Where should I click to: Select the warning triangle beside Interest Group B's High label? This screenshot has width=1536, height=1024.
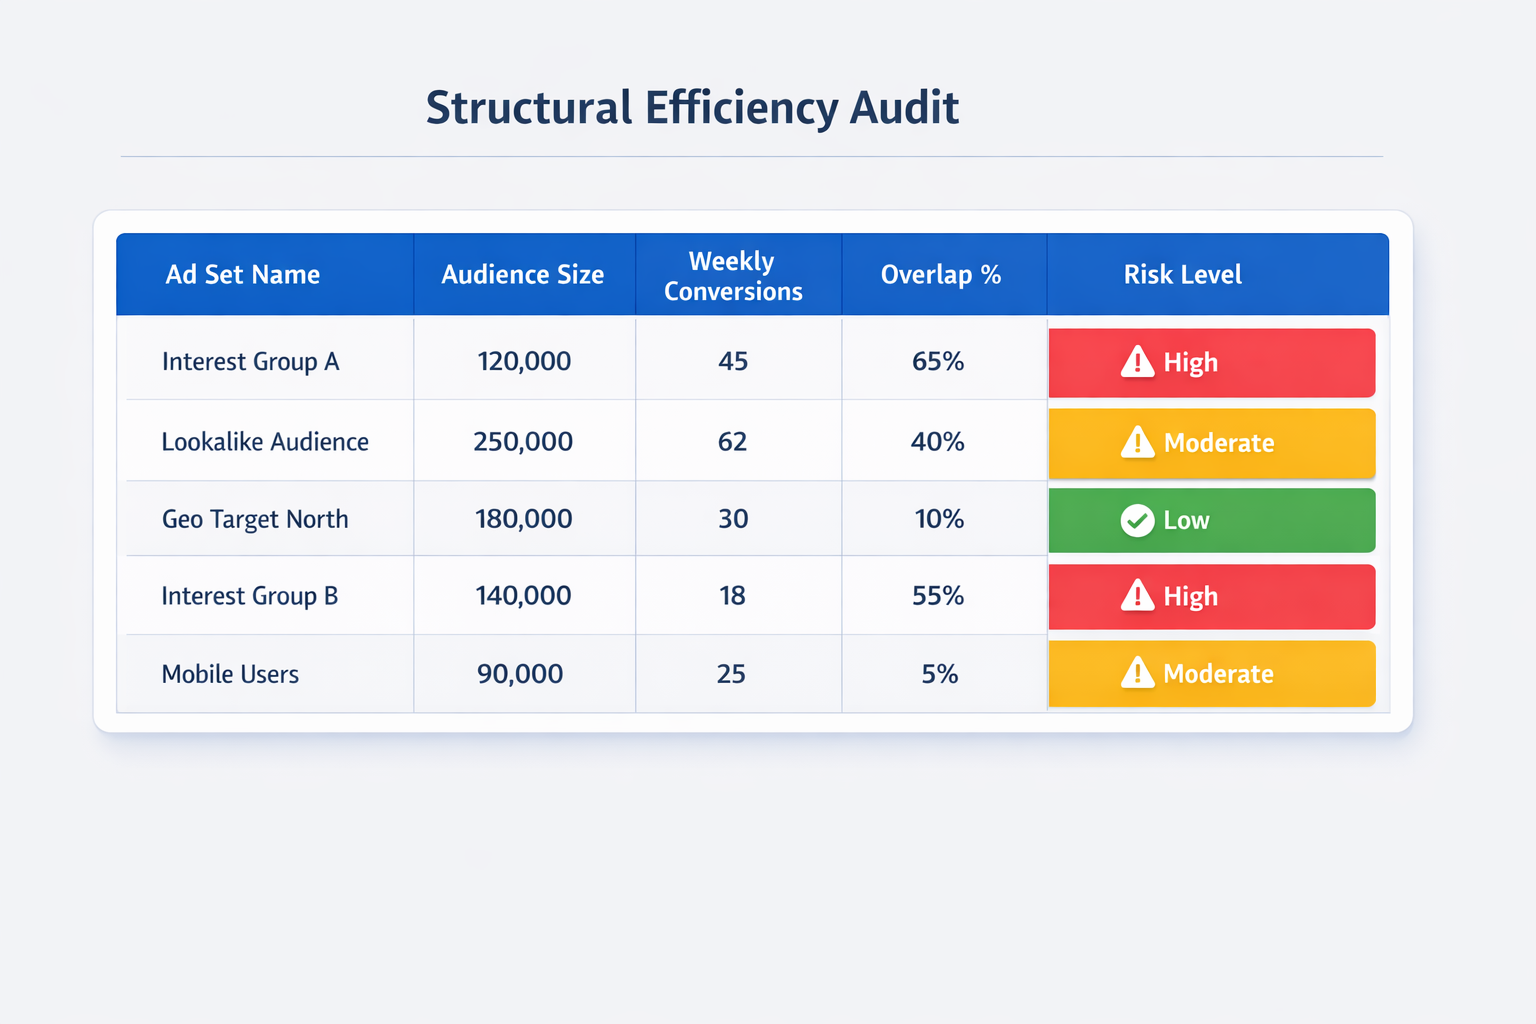coord(1138,596)
